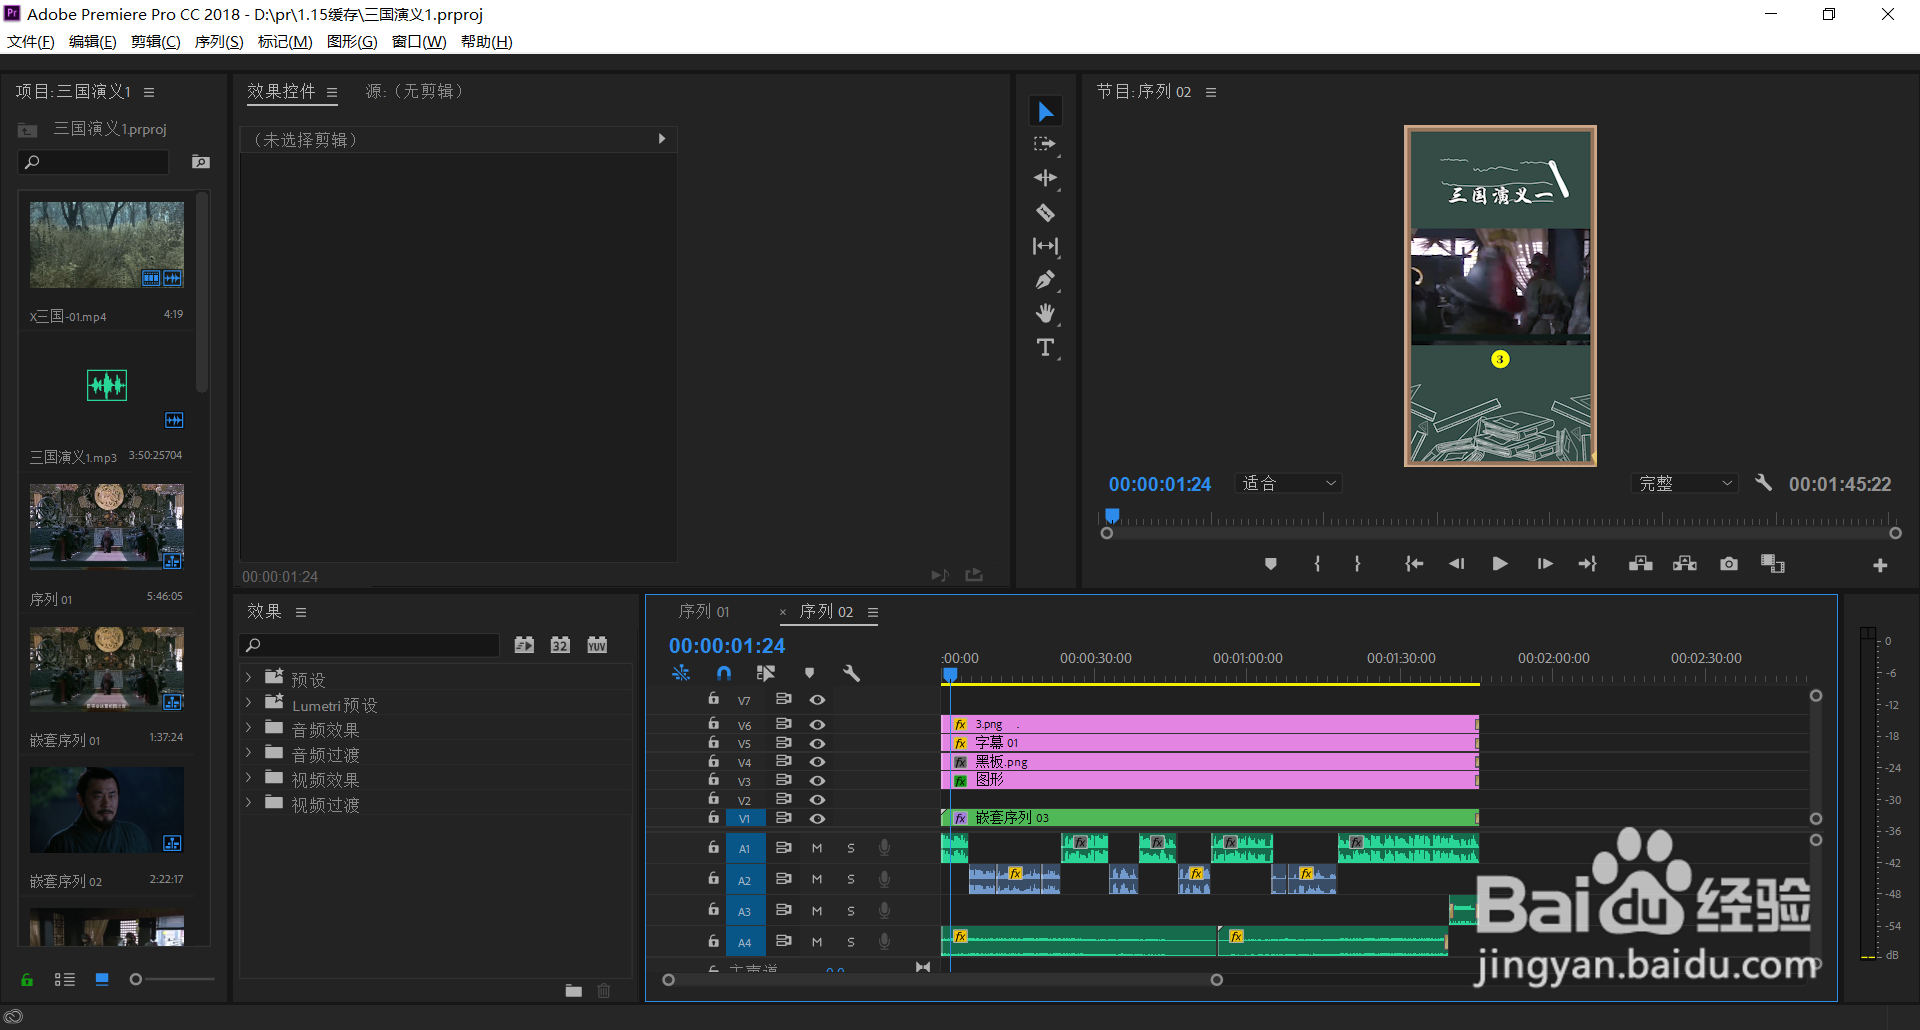Screen dimensions: 1920x1030
Task: Open the 序列 menu
Action: (219, 41)
